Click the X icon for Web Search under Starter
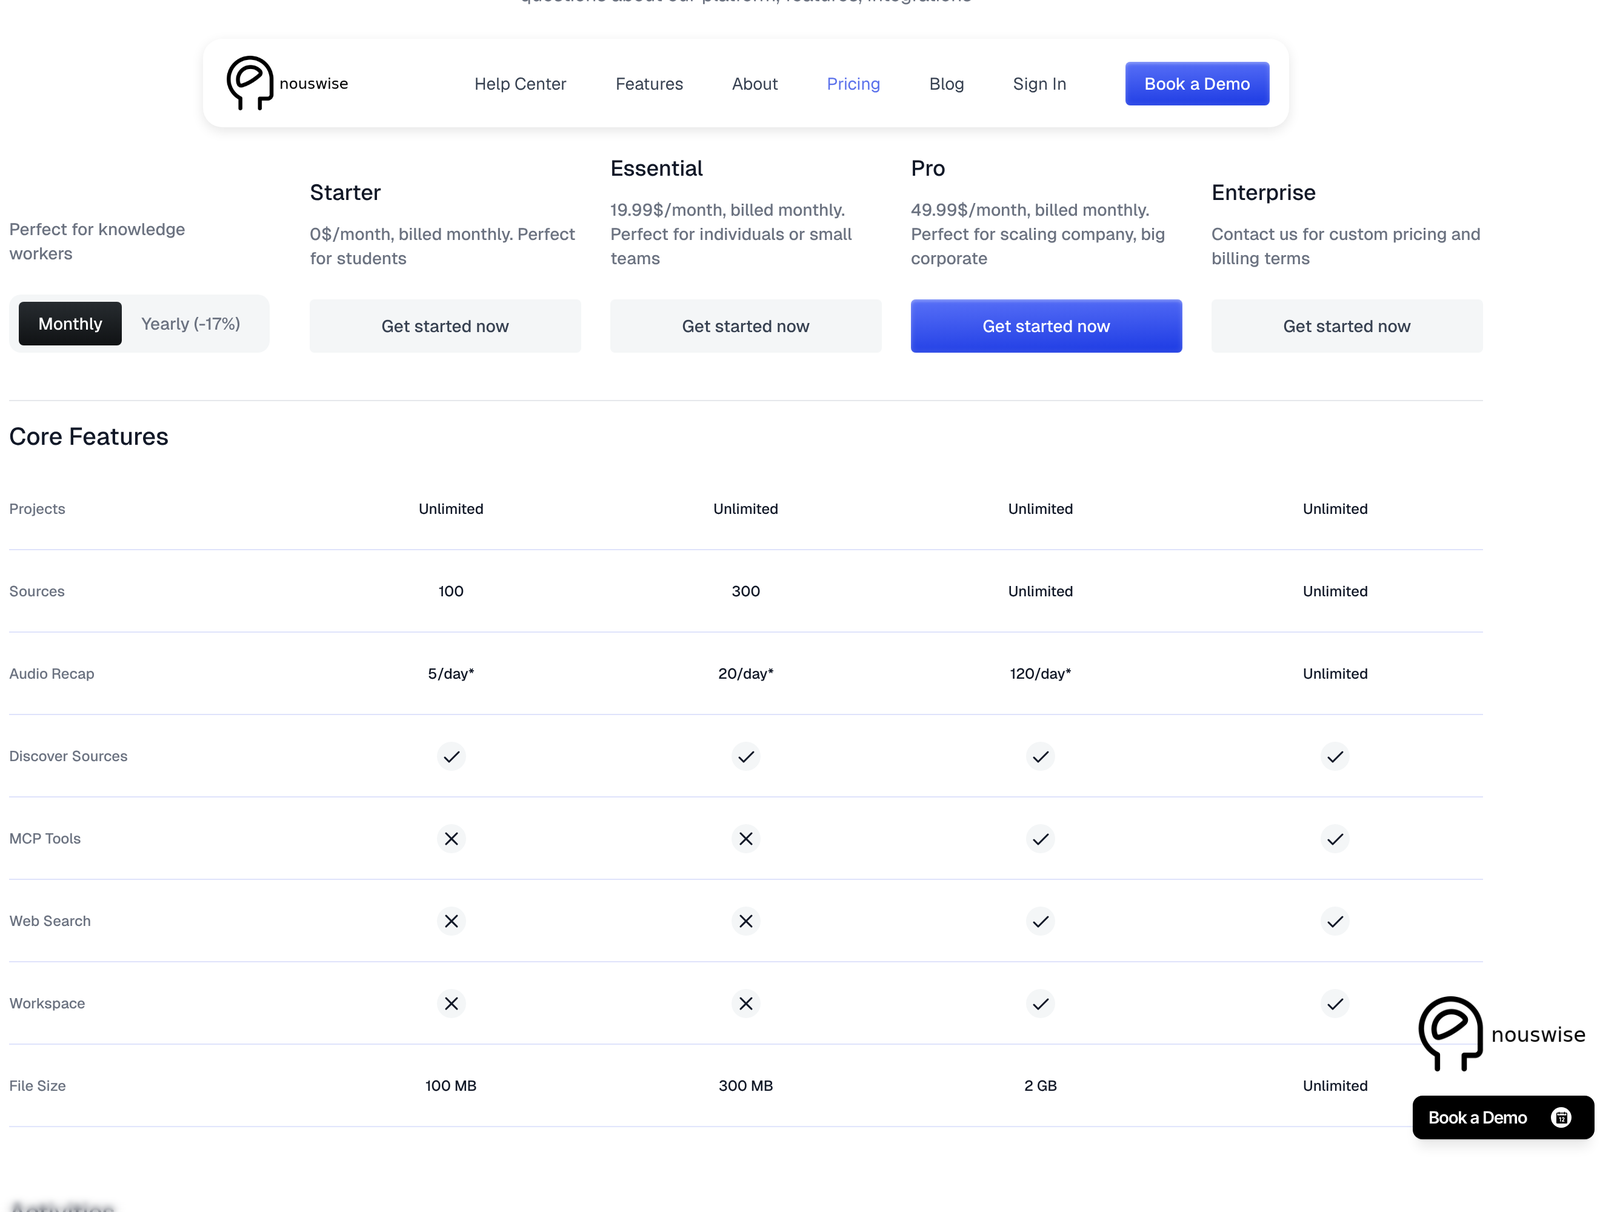Image resolution: width=1600 pixels, height=1212 pixels. [451, 921]
